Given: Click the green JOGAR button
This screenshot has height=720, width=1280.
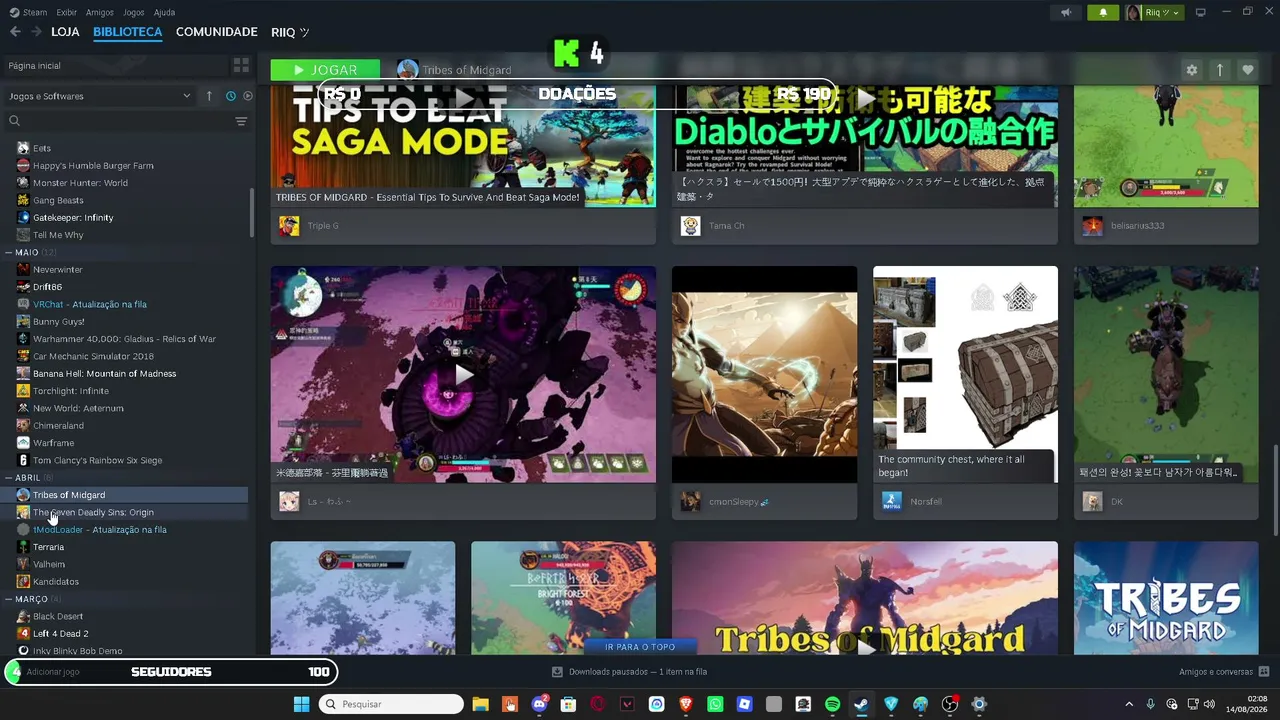Looking at the screenshot, I should pos(325,70).
